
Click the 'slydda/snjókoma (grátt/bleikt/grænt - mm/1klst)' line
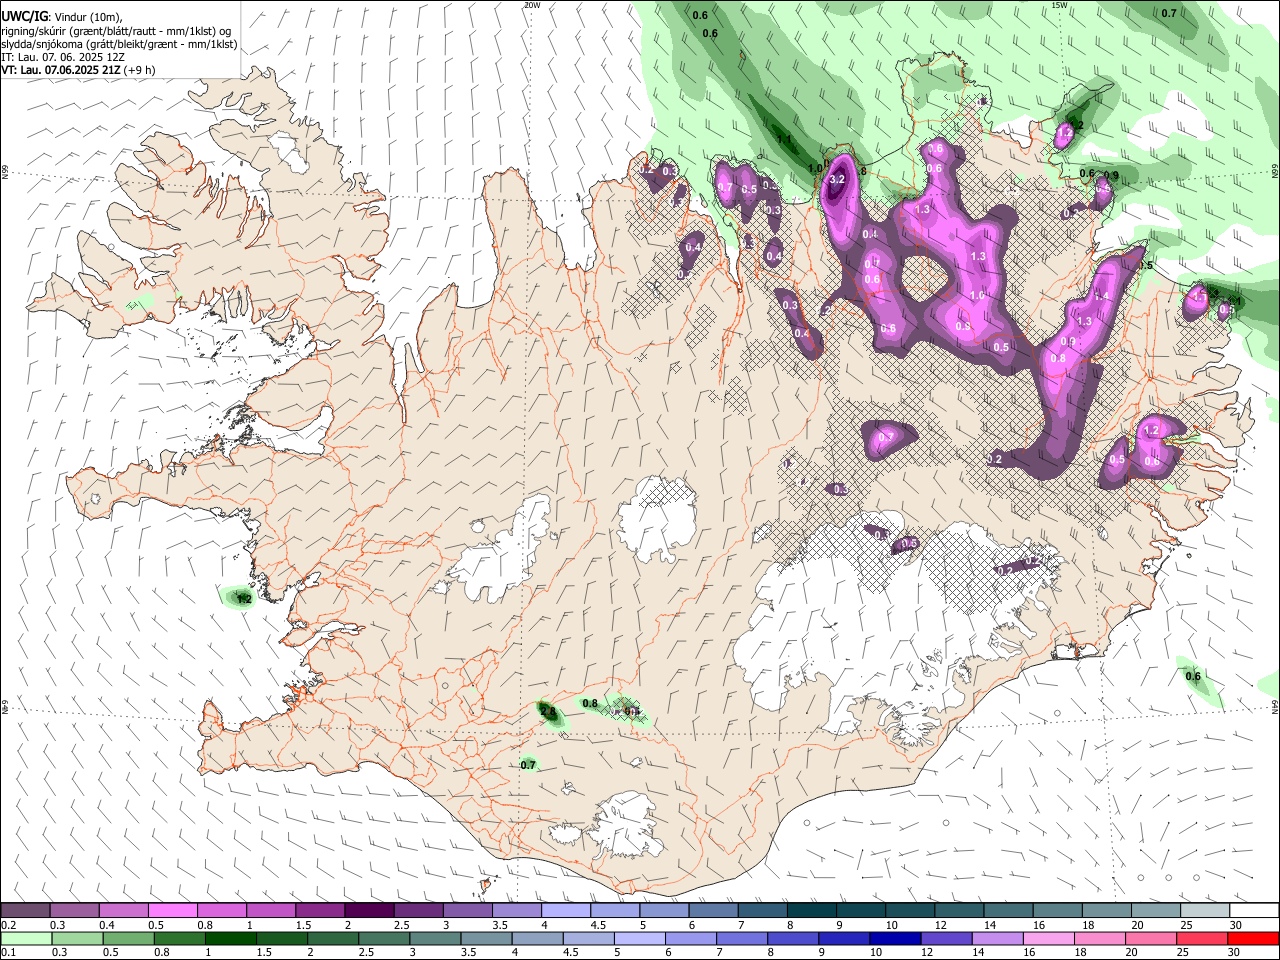click(119, 44)
